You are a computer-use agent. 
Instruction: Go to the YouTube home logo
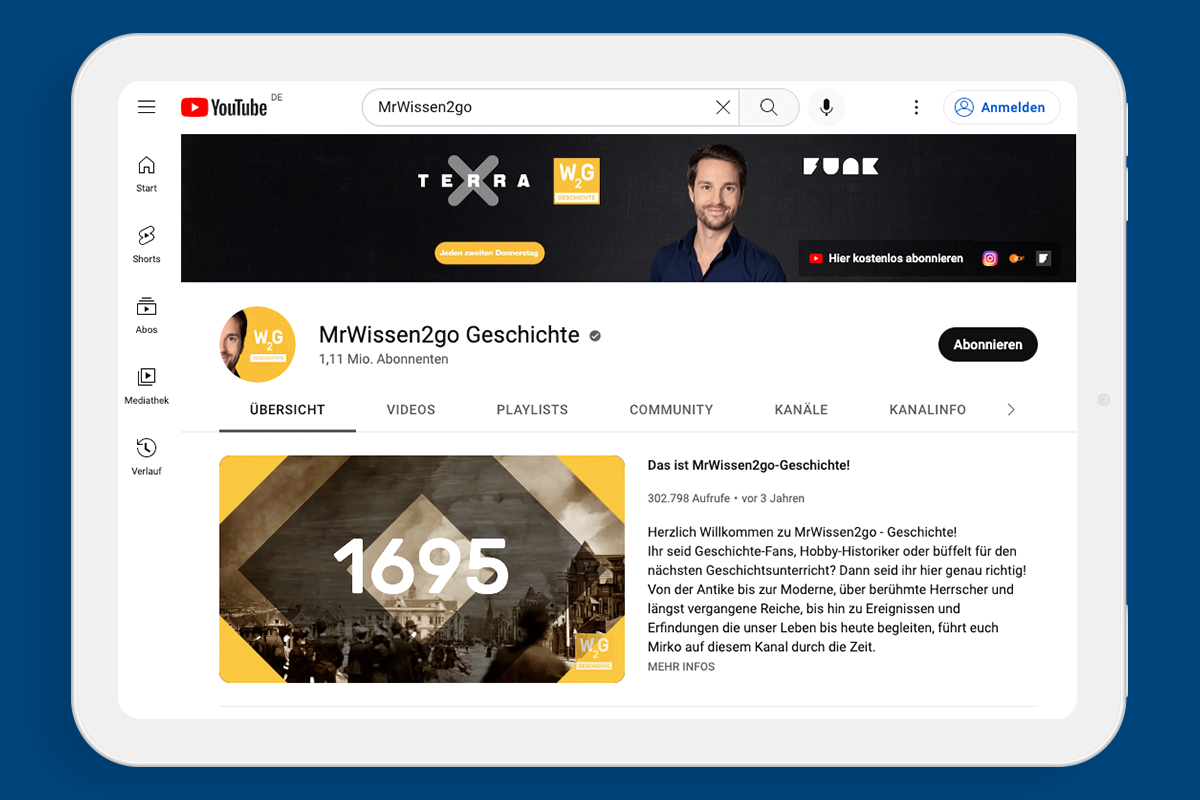[x=224, y=107]
